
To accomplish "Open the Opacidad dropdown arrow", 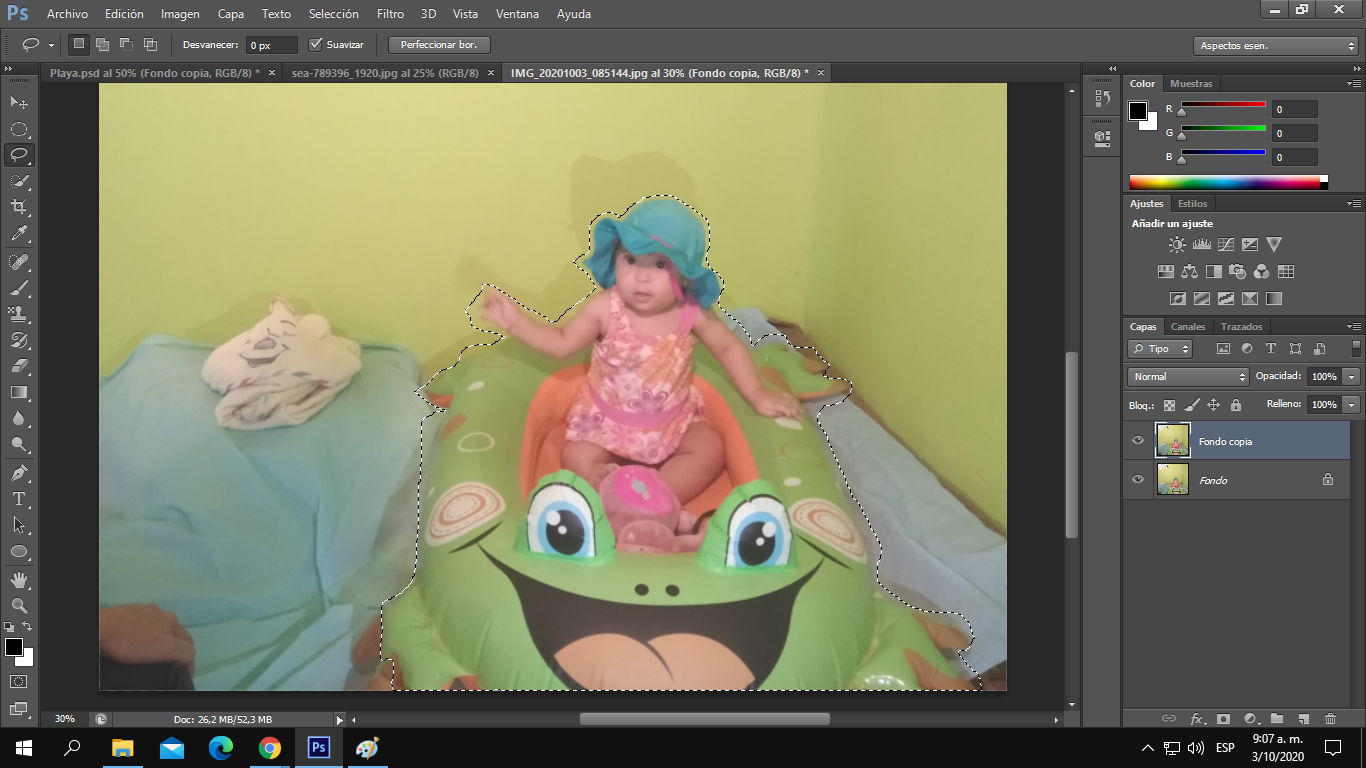I will pyautogui.click(x=1352, y=377).
